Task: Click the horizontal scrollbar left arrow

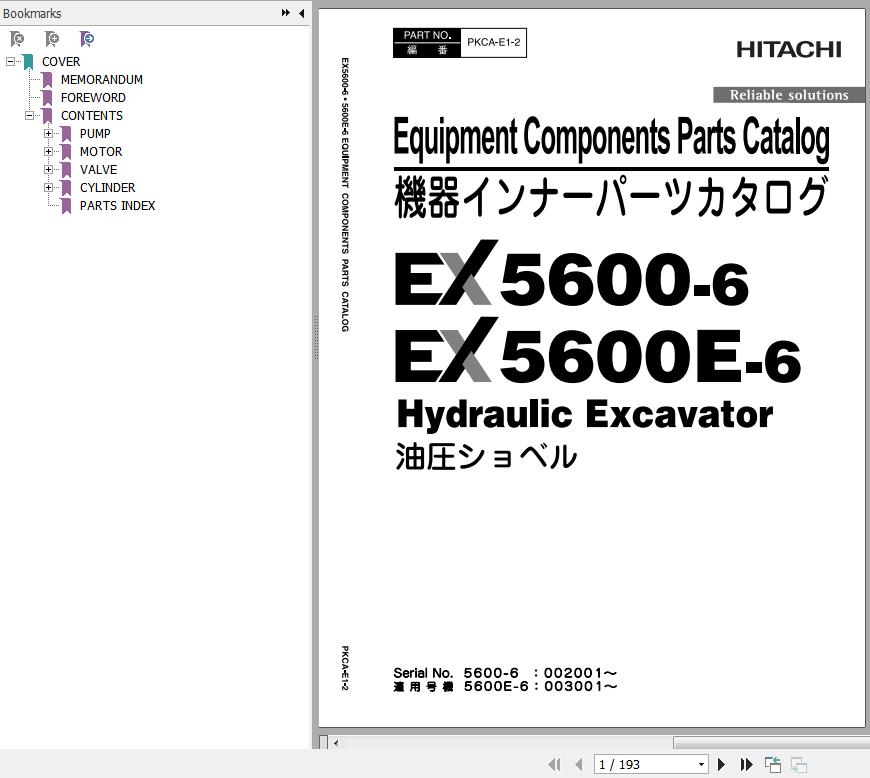Action: 336,742
